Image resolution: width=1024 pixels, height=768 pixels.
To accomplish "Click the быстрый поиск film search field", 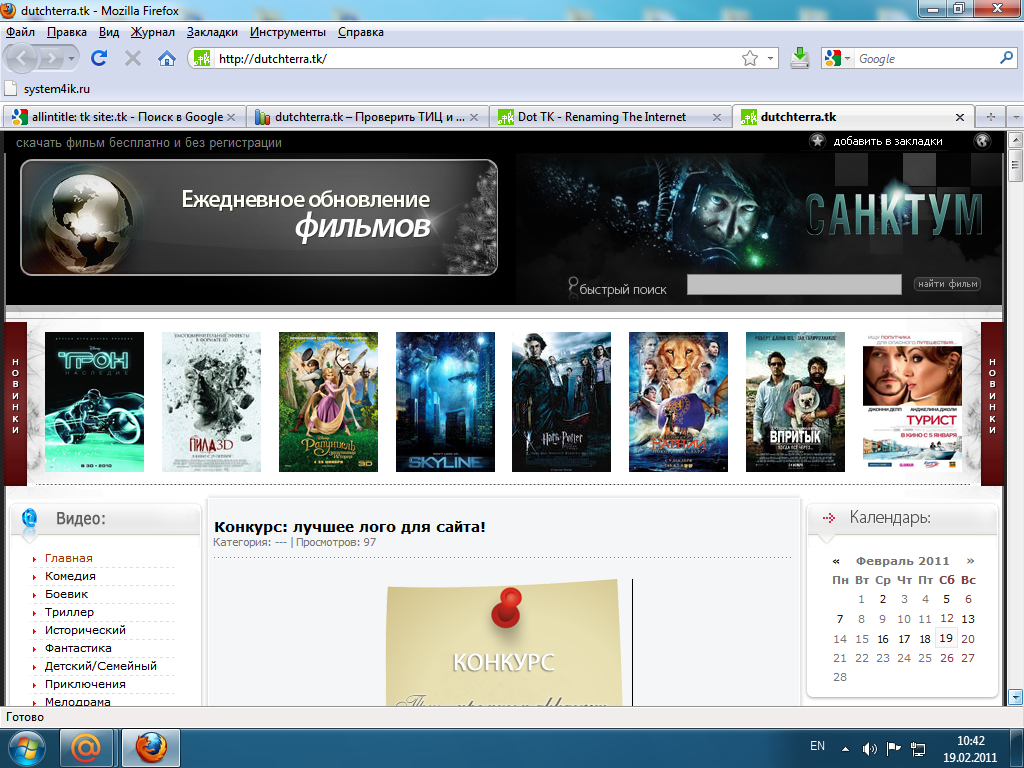I will click(x=794, y=284).
